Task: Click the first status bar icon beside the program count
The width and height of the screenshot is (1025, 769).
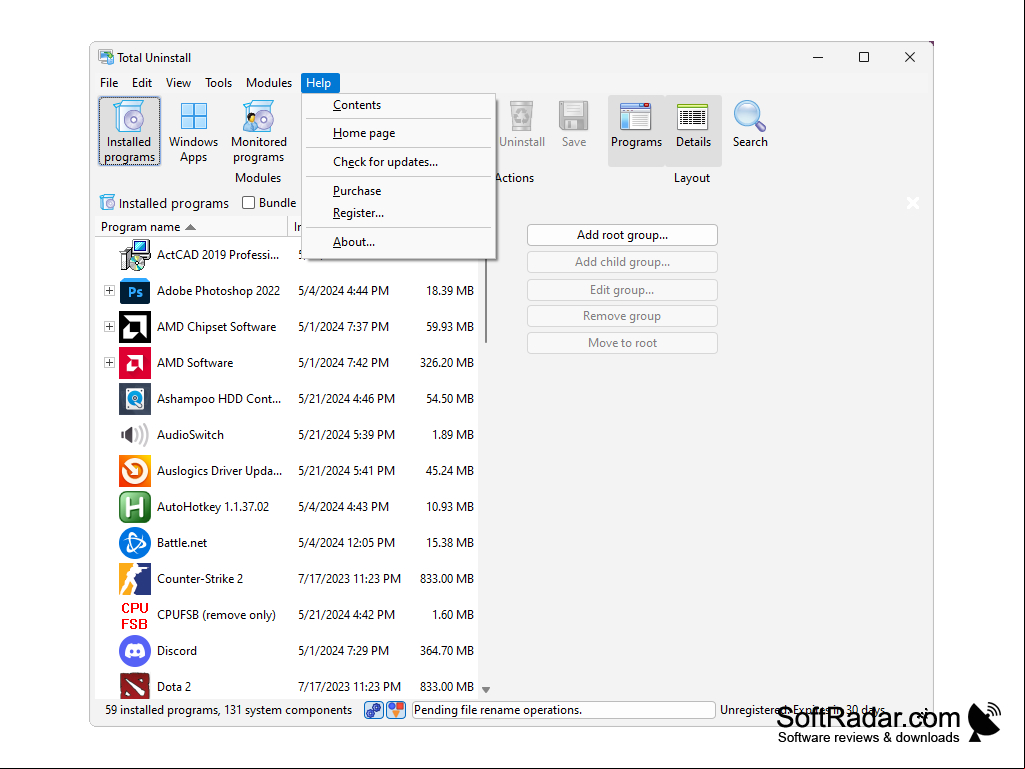Action: (x=373, y=710)
